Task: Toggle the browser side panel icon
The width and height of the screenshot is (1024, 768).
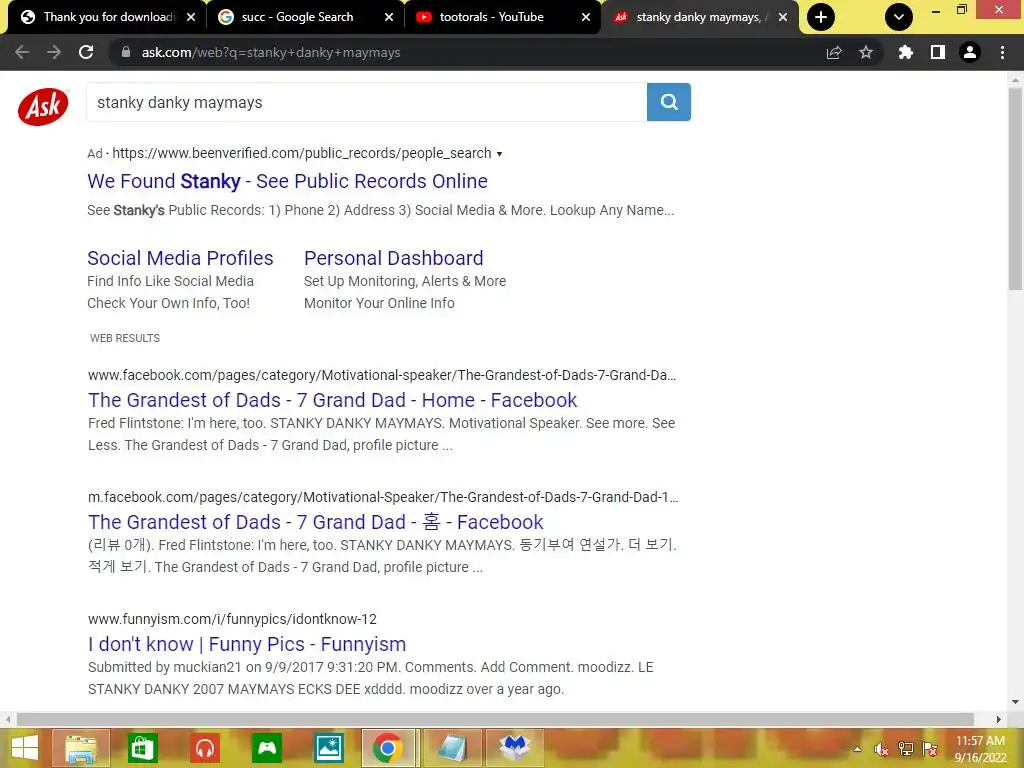Action: pos(938,52)
